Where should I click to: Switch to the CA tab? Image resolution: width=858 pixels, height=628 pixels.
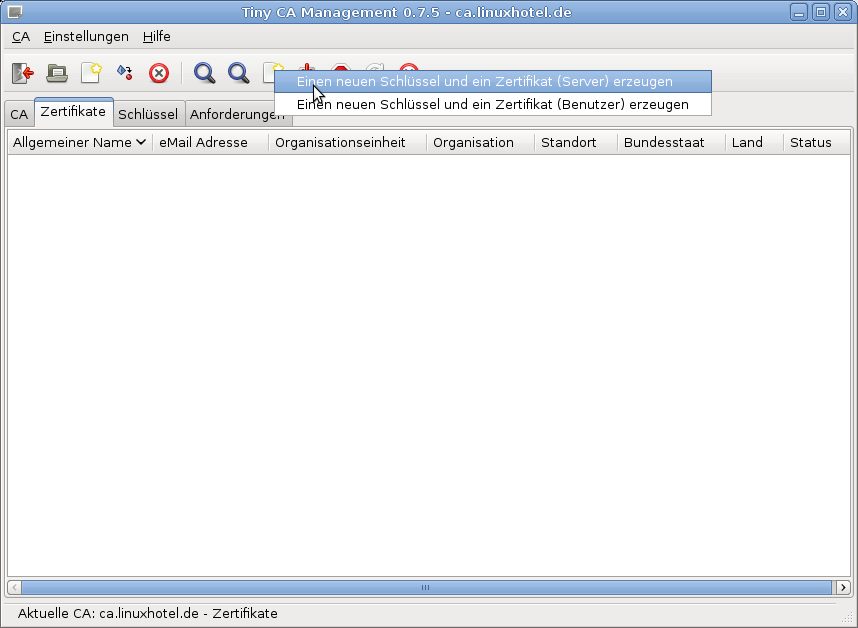[19, 114]
